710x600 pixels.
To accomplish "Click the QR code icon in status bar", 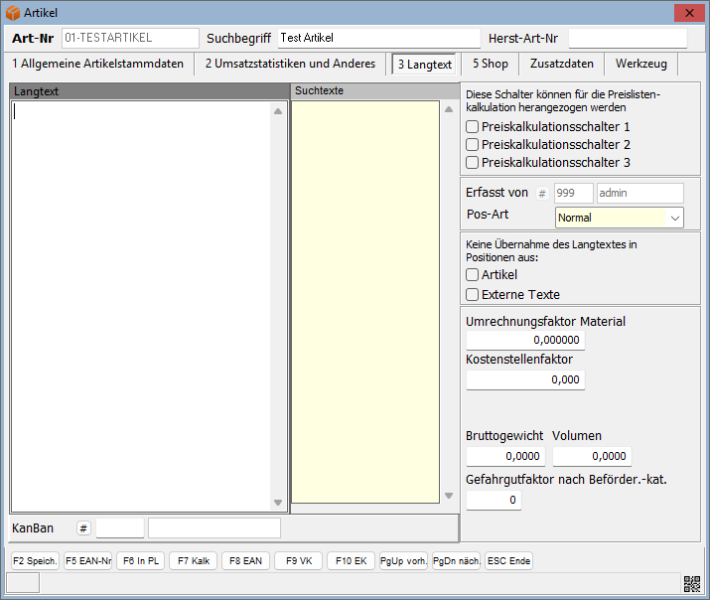I will coord(691,584).
